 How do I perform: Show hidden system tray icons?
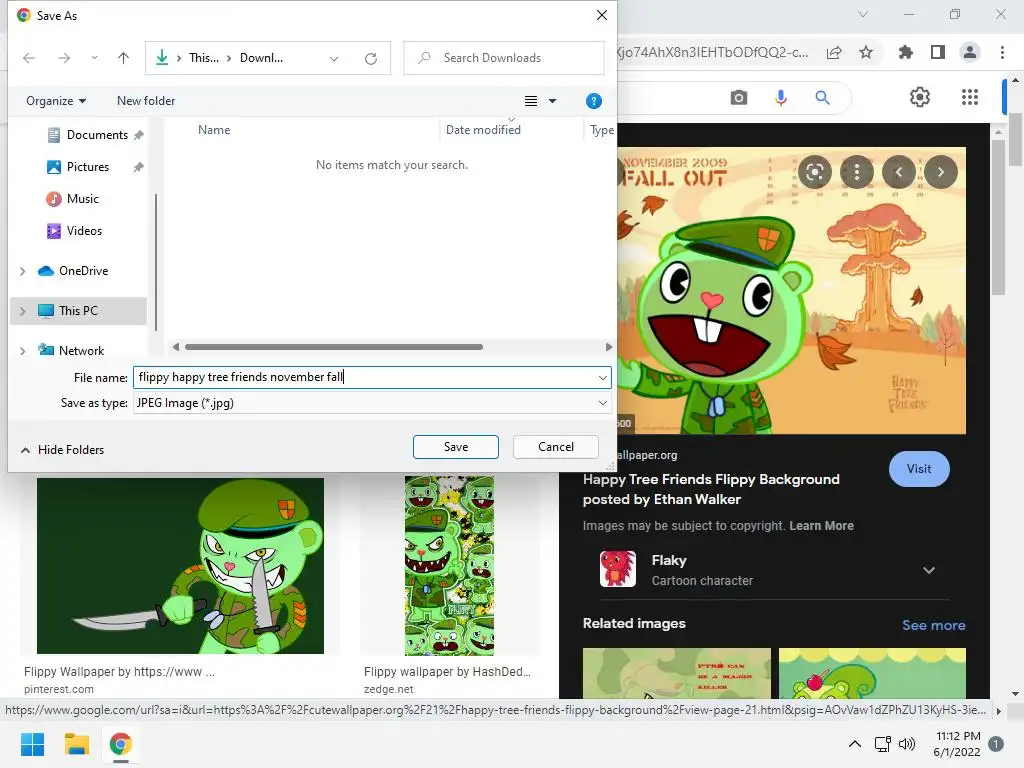point(854,744)
